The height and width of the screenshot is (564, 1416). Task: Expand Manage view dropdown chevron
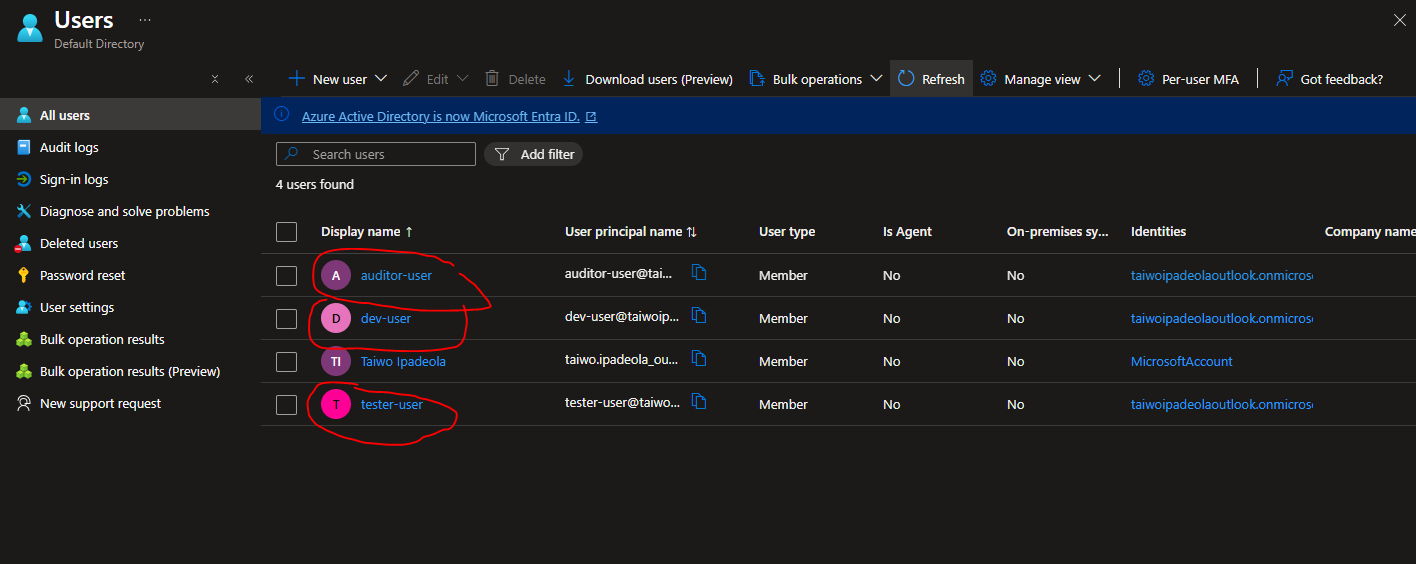1094,79
